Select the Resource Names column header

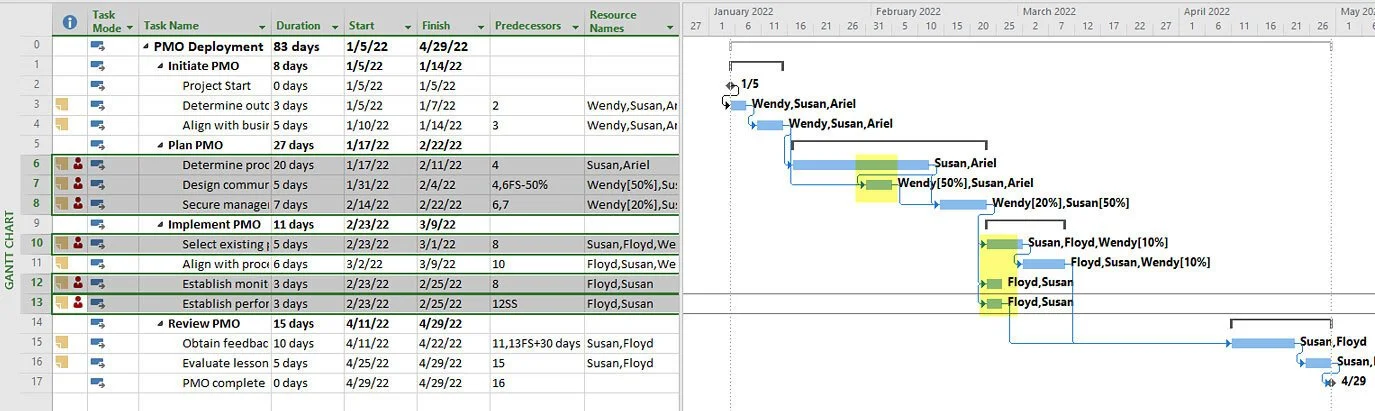pos(631,21)
